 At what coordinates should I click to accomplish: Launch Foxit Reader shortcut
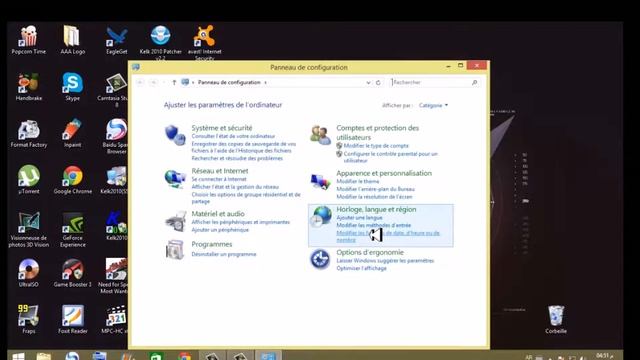click(72, 319)
